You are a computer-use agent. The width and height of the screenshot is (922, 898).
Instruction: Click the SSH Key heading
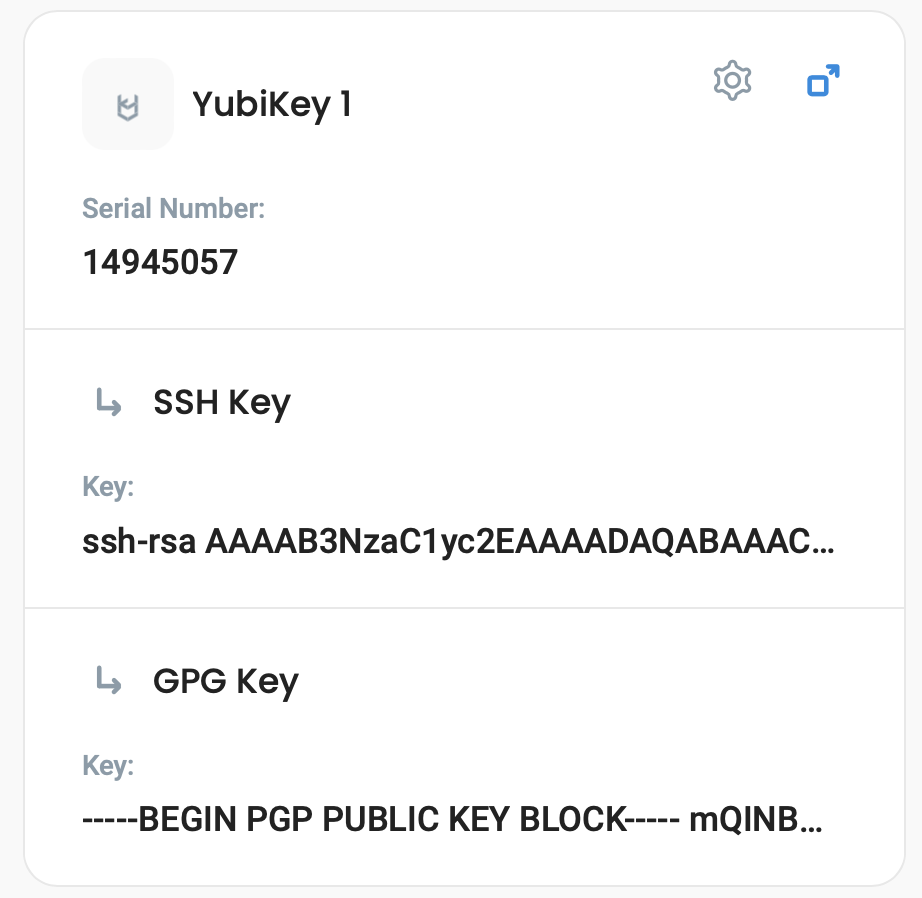[x=221, y=403]
